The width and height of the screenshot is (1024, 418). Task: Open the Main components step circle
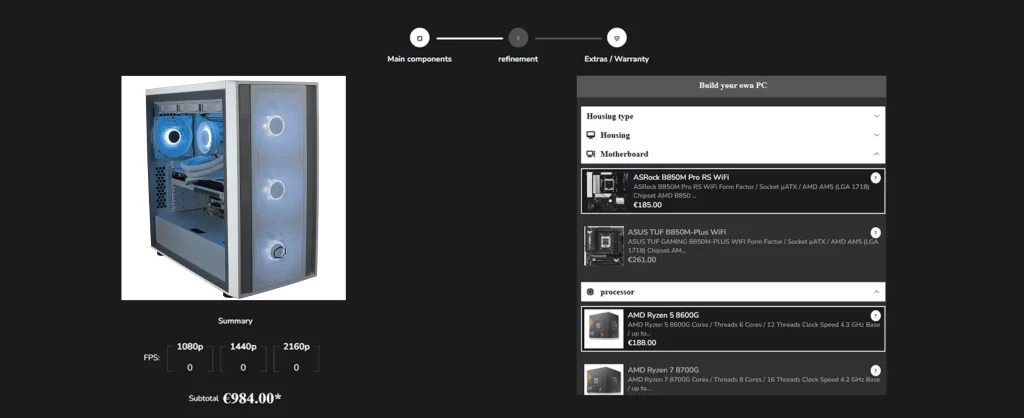coord(419,38)
